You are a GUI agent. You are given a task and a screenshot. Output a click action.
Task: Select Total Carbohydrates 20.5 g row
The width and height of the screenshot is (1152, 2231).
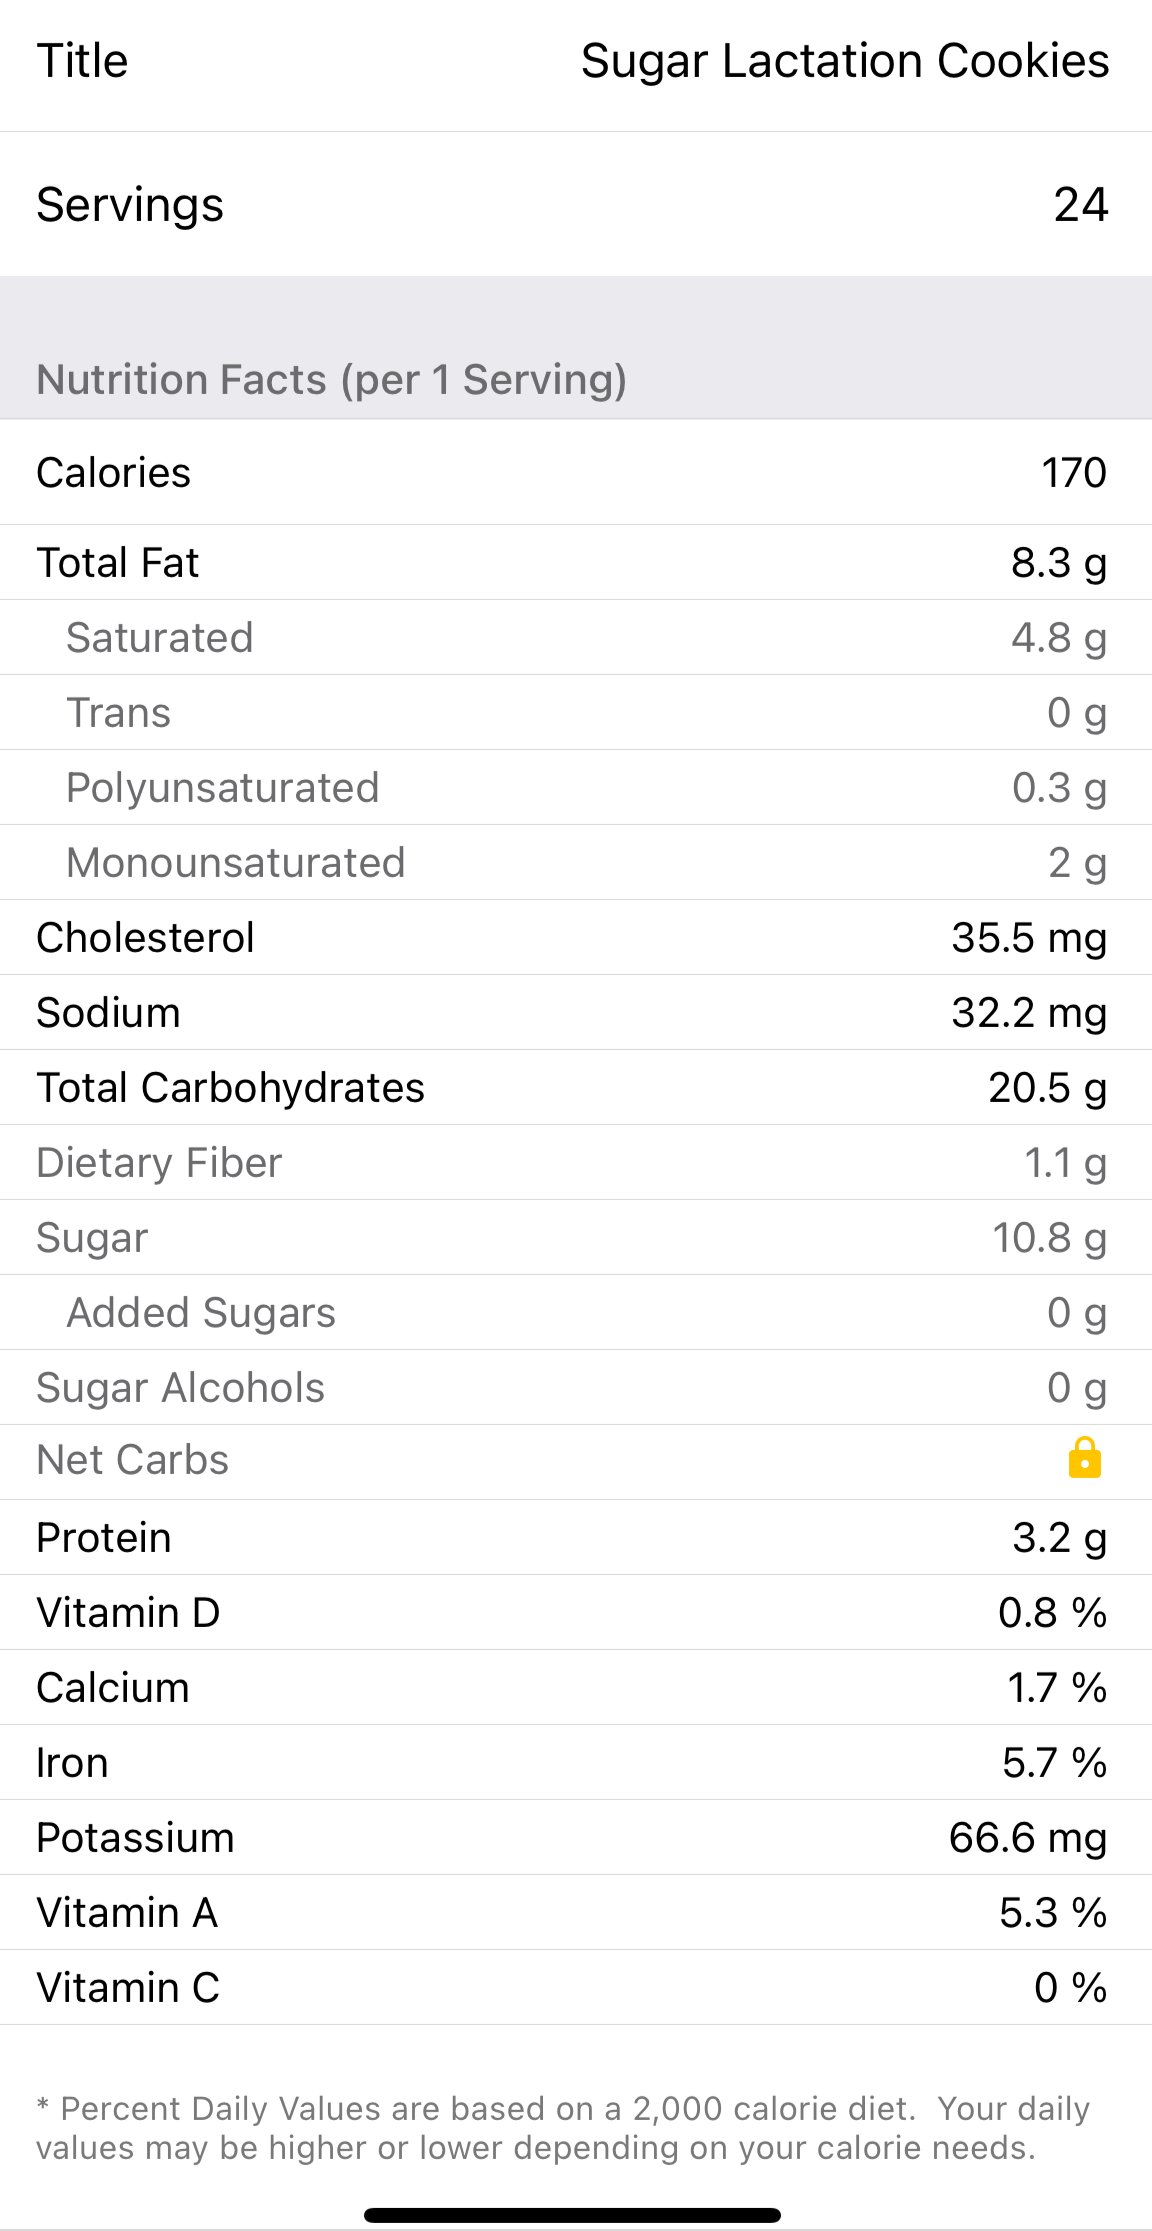(x=576, y=1088)
